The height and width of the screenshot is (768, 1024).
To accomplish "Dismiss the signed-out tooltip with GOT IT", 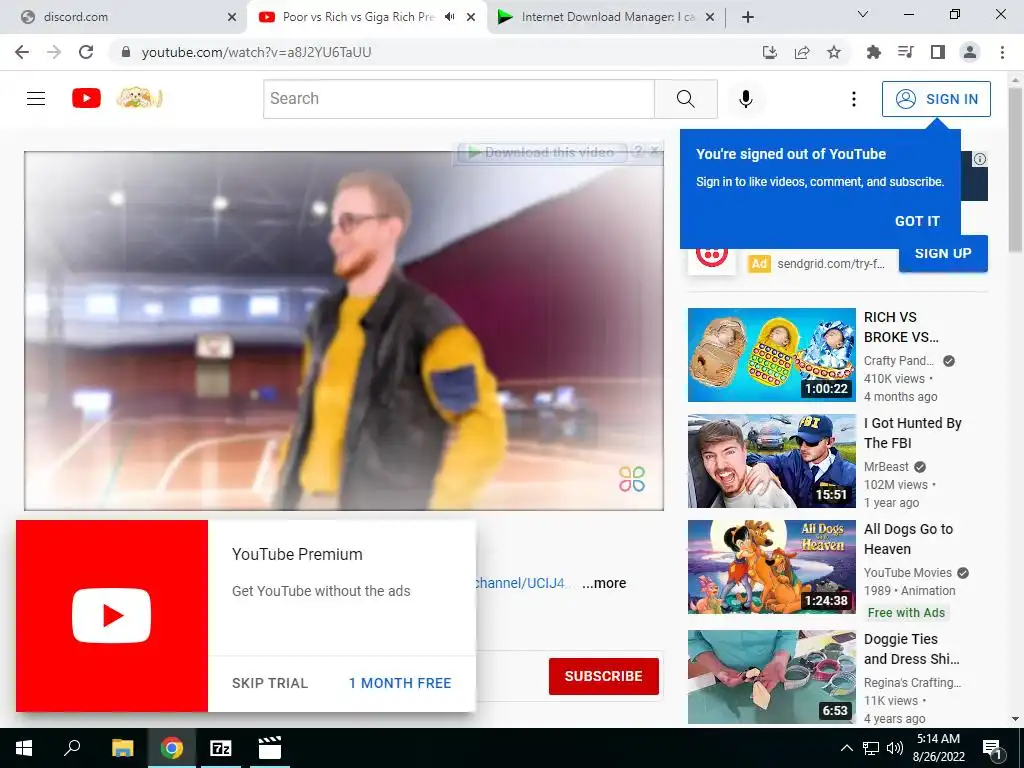I will click(x=917, y=221).
